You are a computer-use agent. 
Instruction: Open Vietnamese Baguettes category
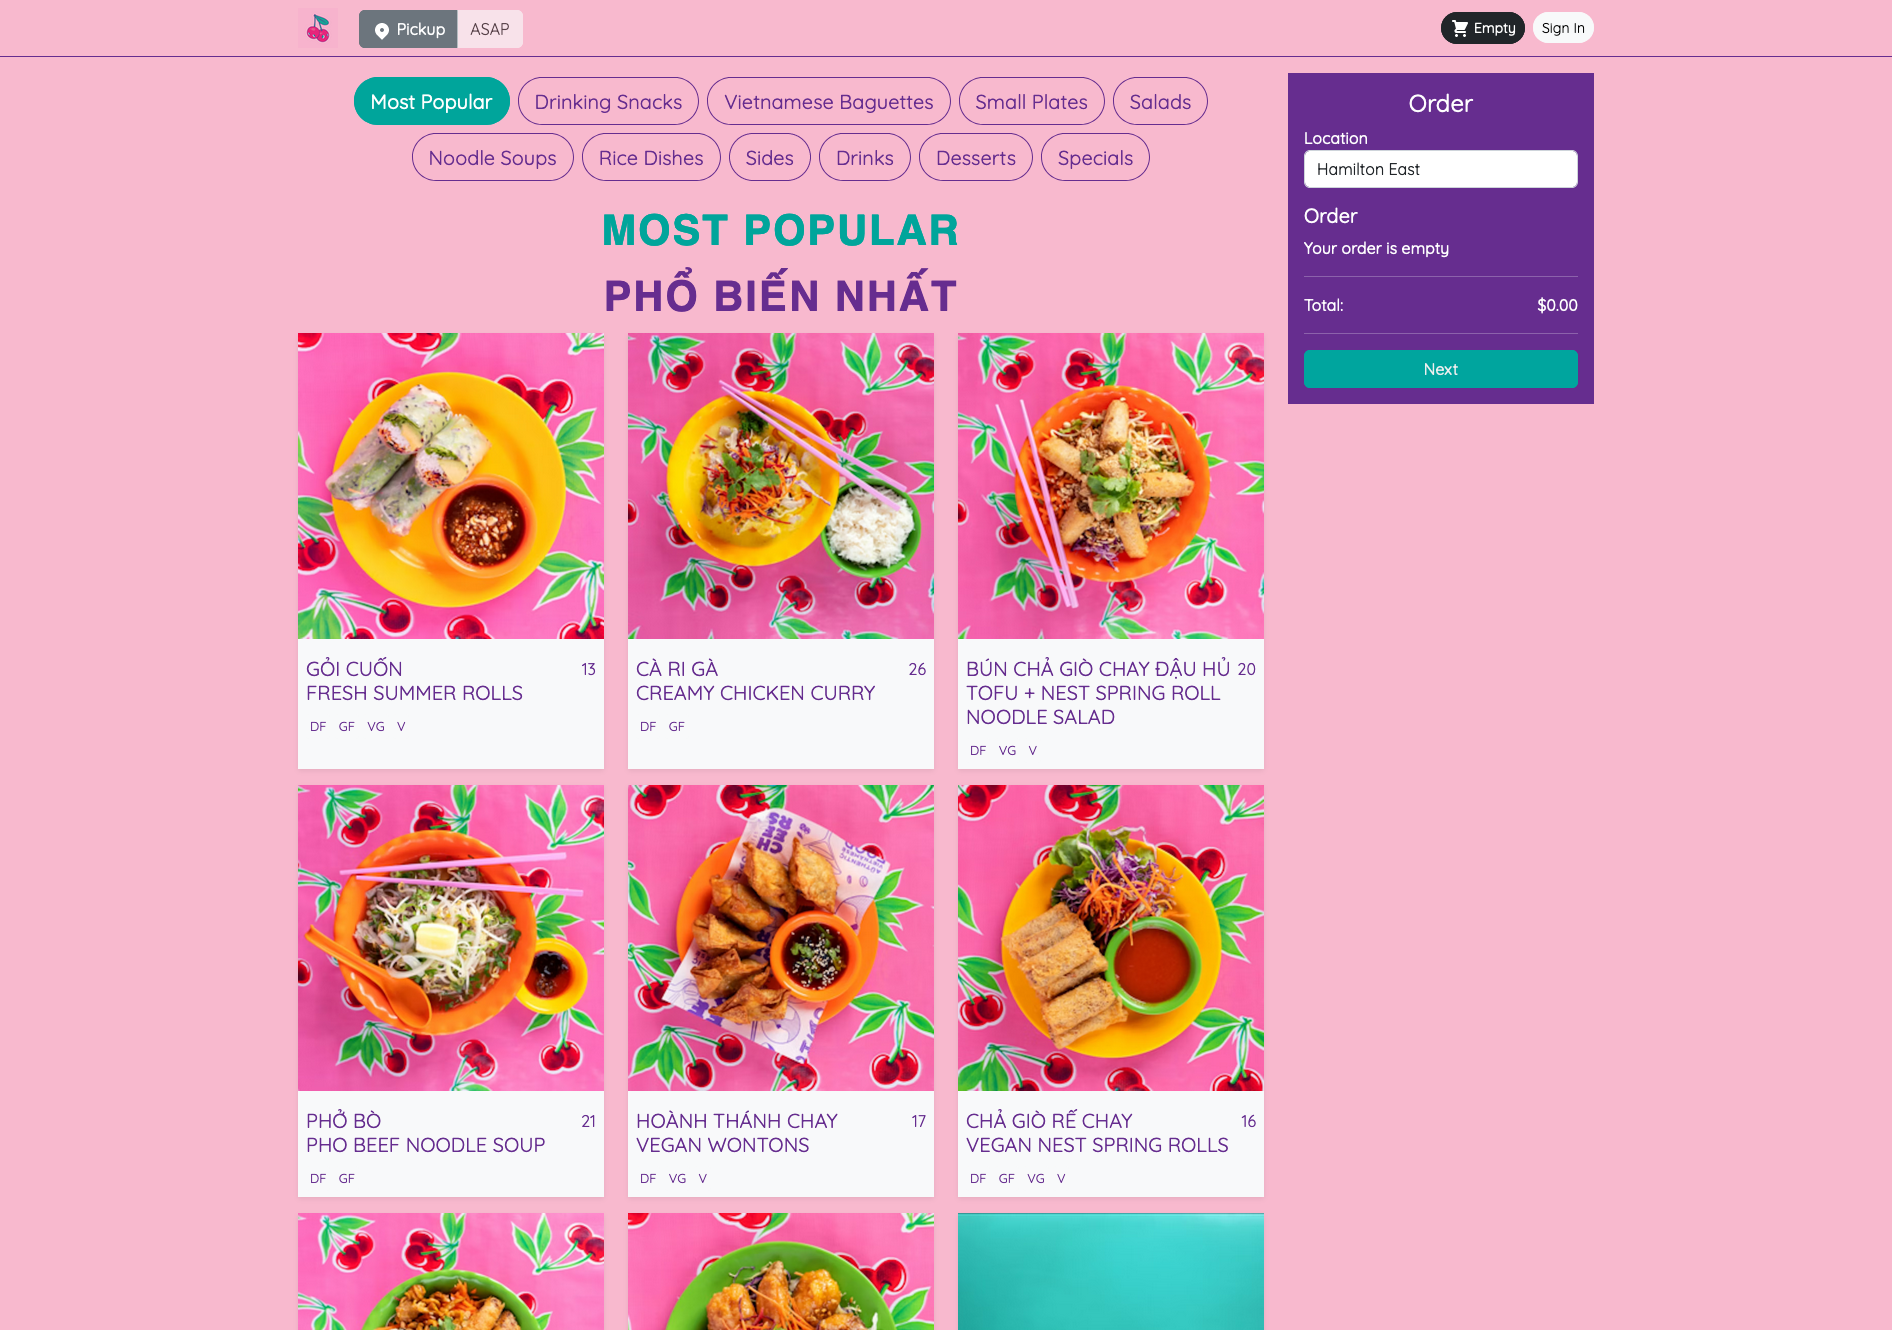pos(828,101)
